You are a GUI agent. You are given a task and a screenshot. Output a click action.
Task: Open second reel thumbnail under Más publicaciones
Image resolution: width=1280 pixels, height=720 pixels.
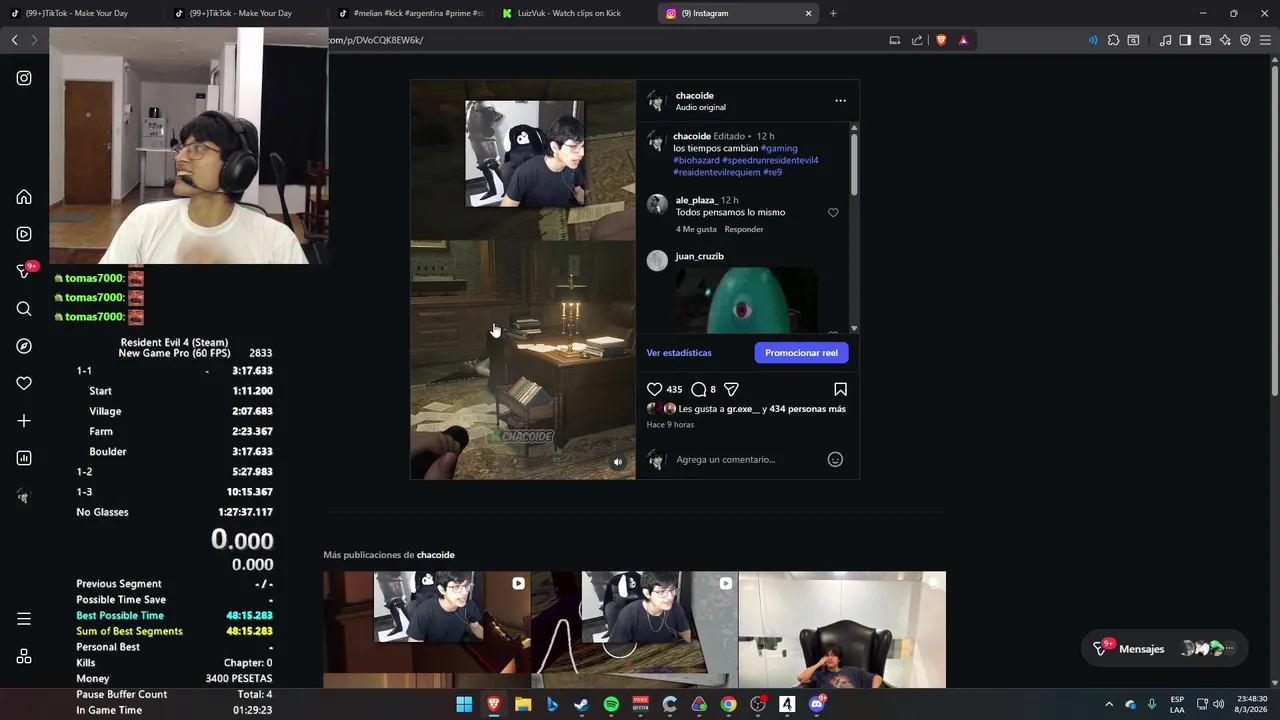(x=634, y=629)
